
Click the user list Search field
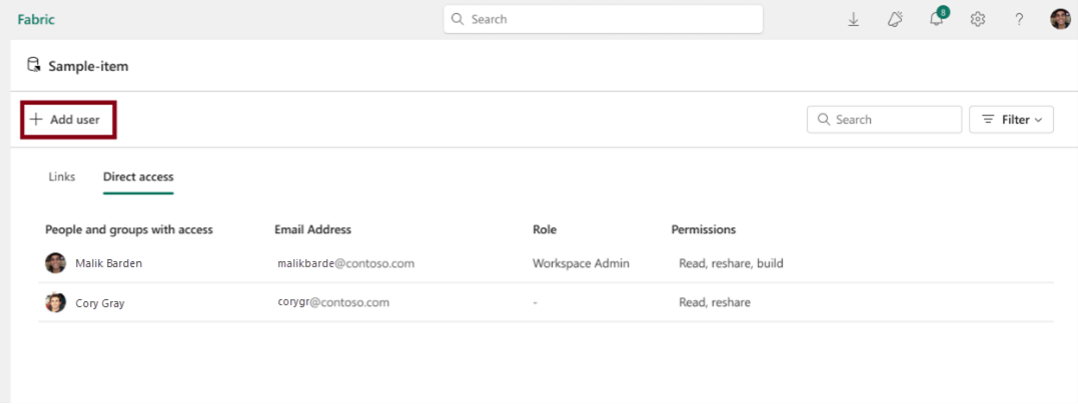point(884,120)
